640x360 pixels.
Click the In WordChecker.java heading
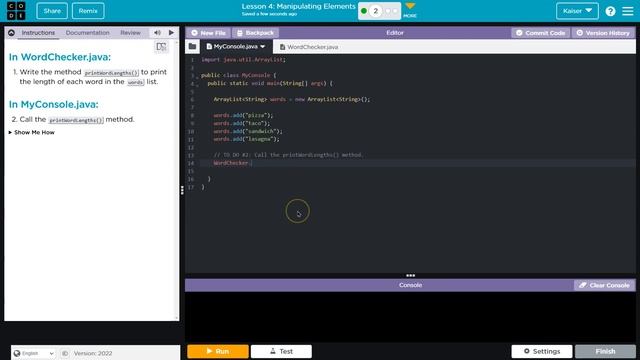[60, 57]
